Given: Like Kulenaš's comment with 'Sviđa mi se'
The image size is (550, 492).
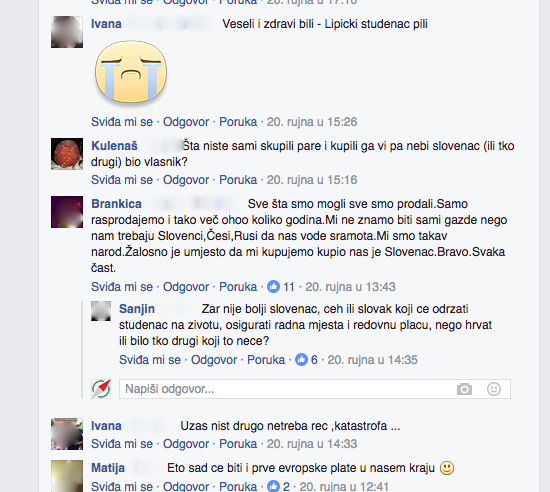Looking at the screenshot, I should (122, 180).
